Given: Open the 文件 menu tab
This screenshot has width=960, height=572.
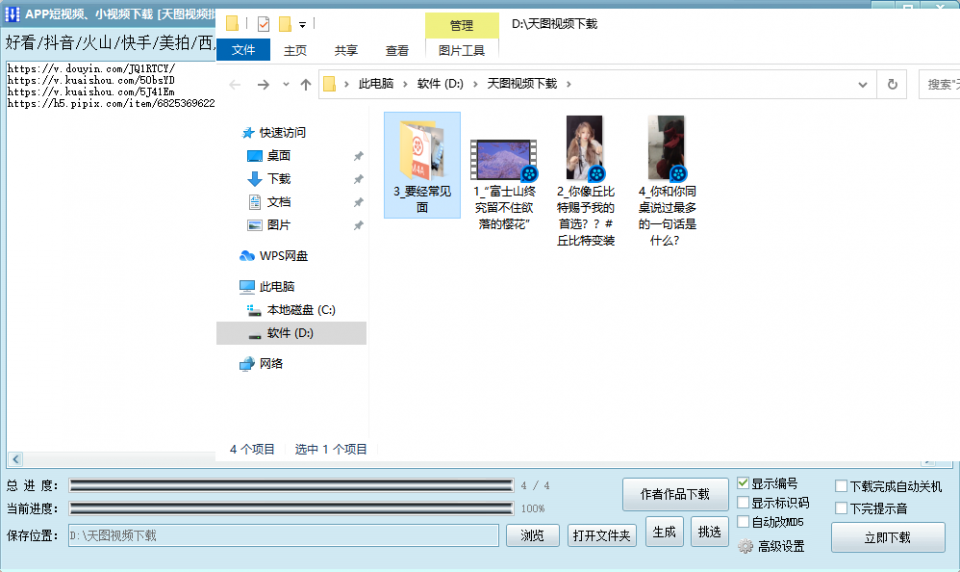Looking at the screenshot, I should pos(243,51).
